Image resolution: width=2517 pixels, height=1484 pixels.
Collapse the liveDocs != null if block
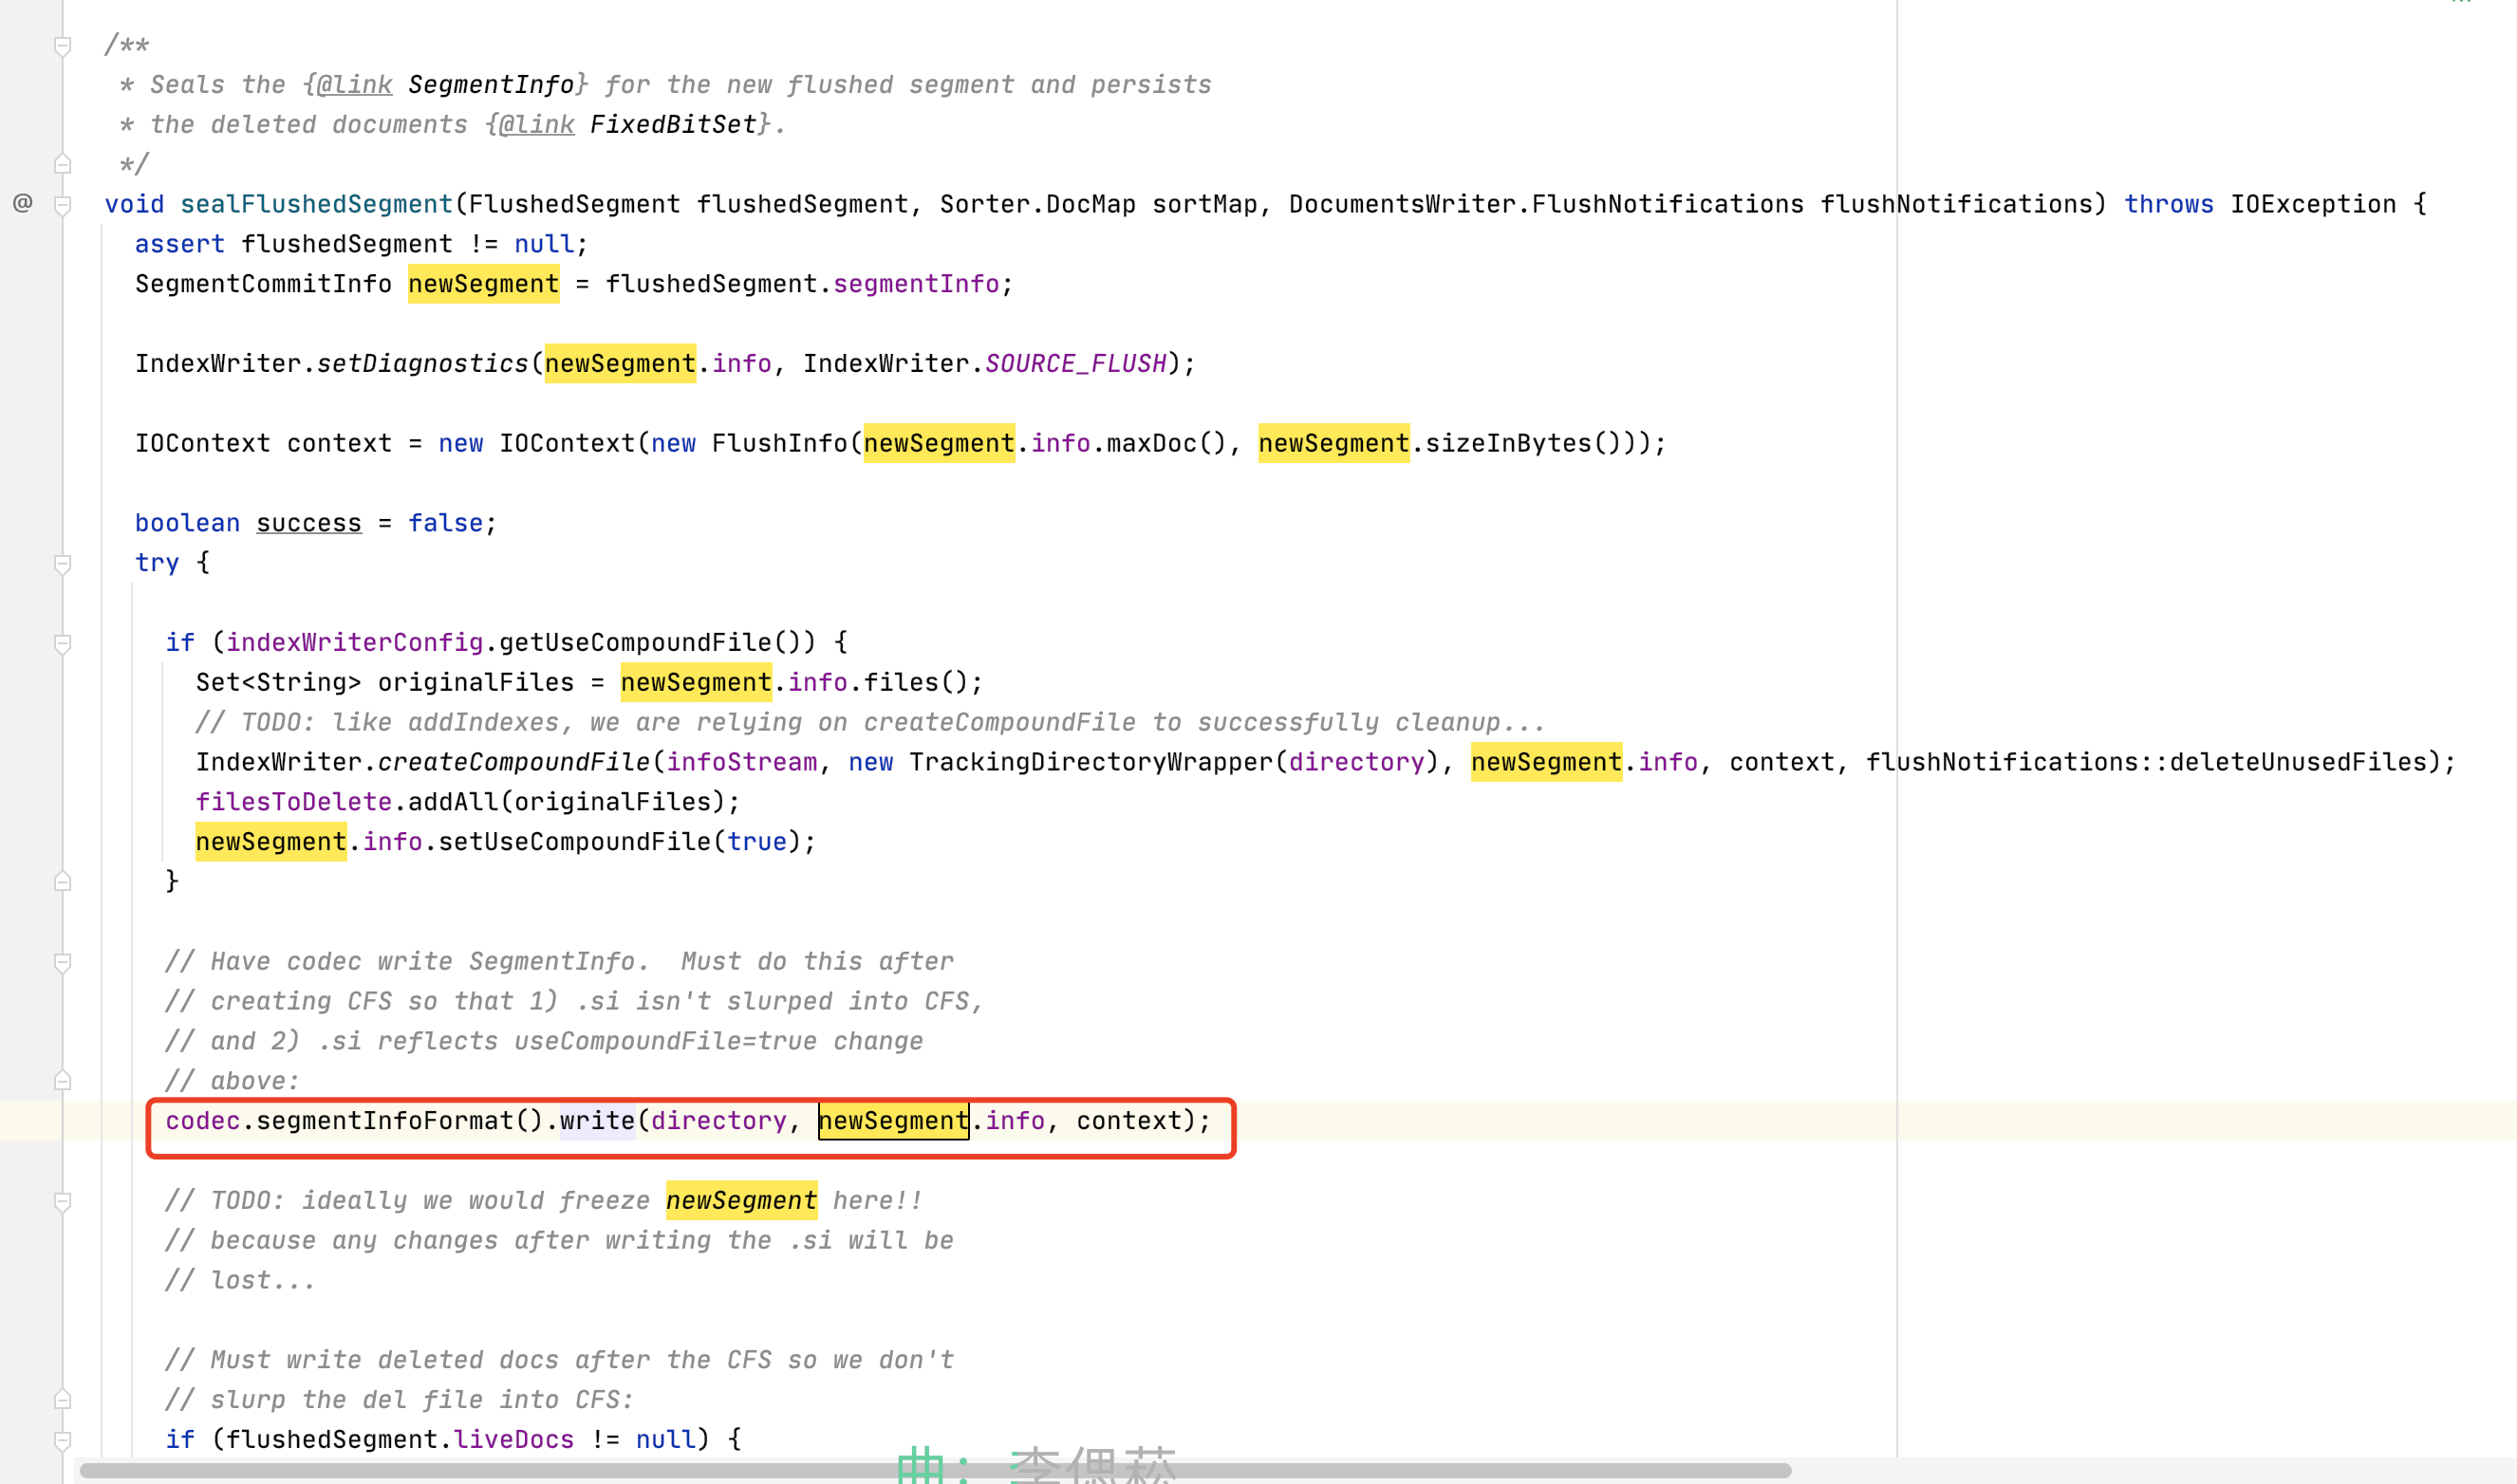(62, 1440)
